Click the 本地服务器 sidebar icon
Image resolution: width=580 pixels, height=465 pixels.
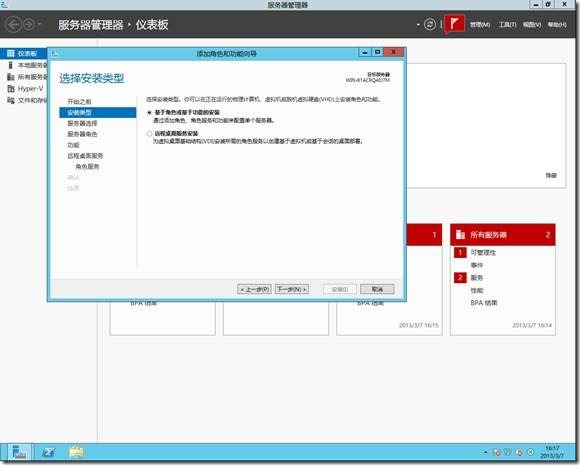click(11, 65)
